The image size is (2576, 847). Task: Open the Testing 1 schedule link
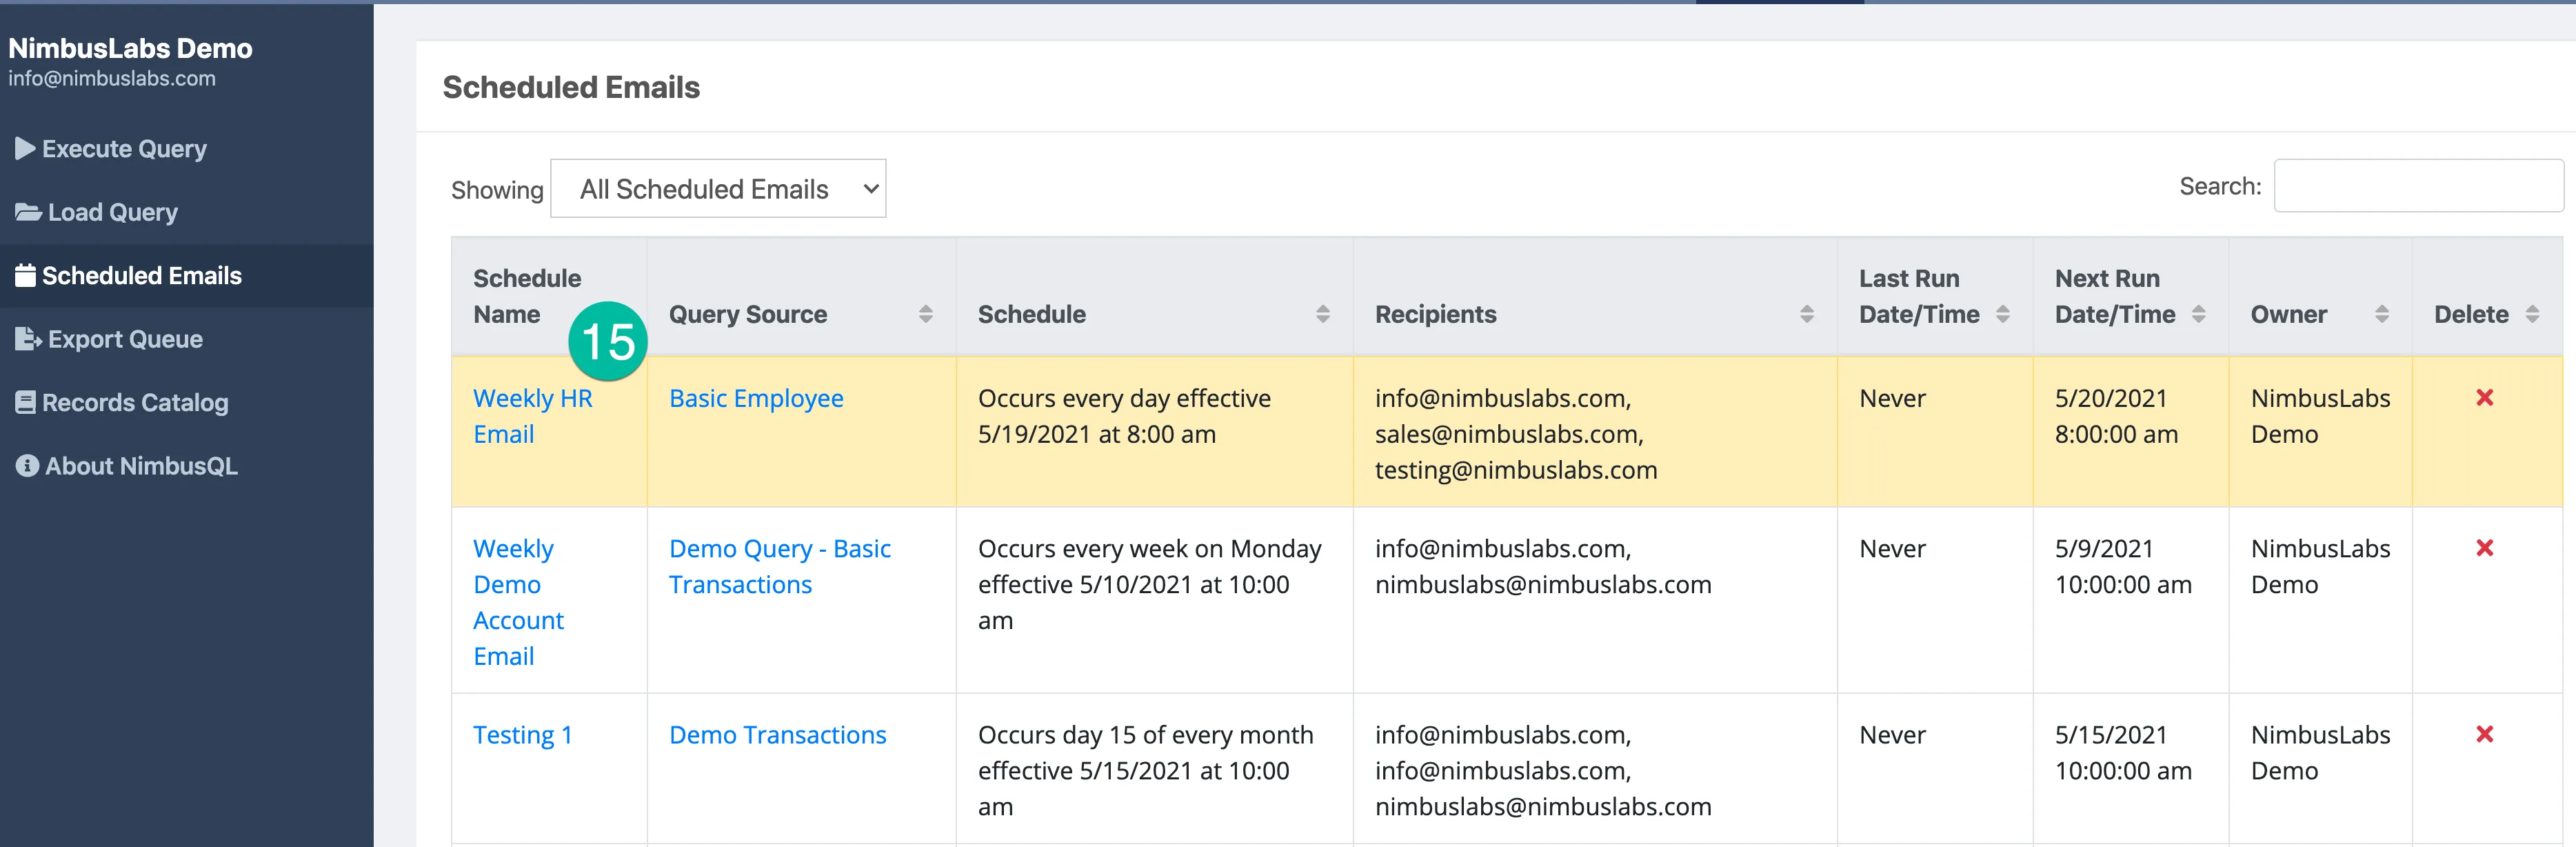pos(522,735)
